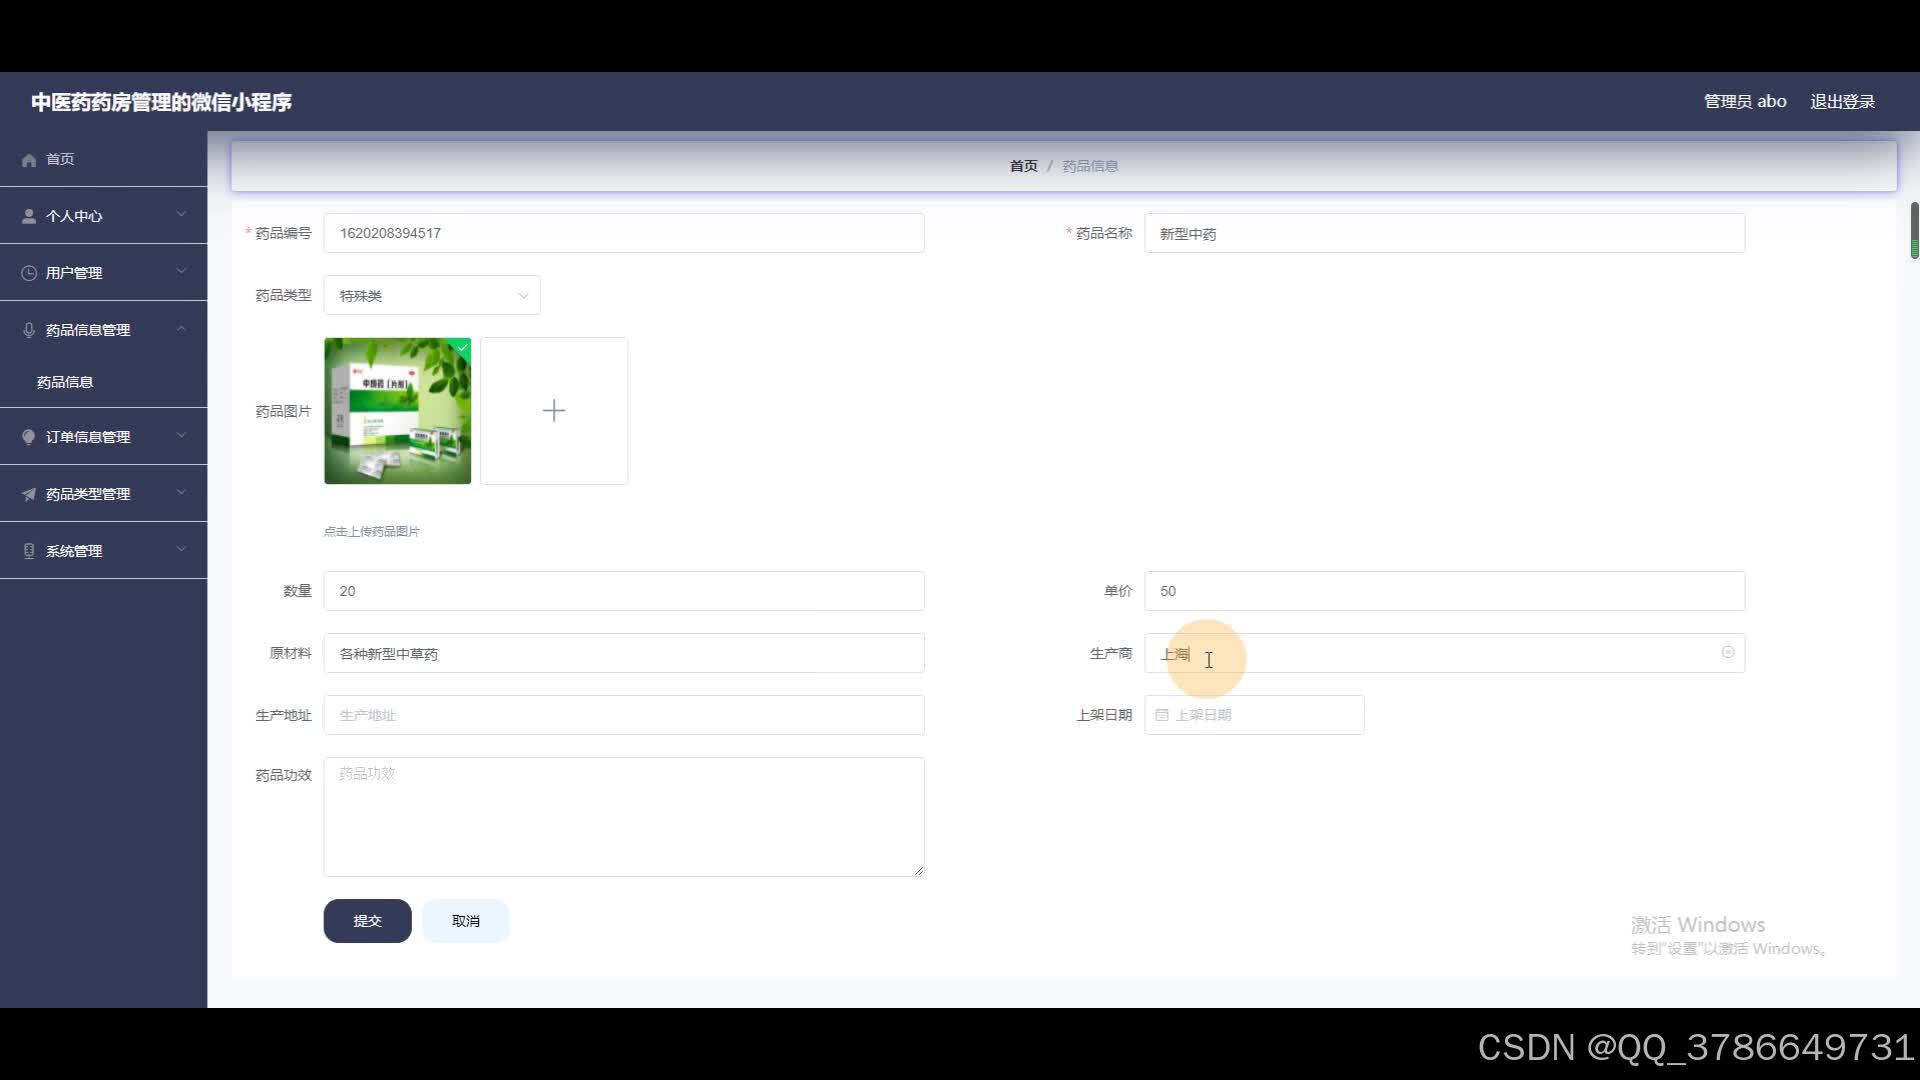This screenshot has width=1920, height=1080.
Task: Click the bulb icon beside 订单信息管理
Action: point(29,437)
